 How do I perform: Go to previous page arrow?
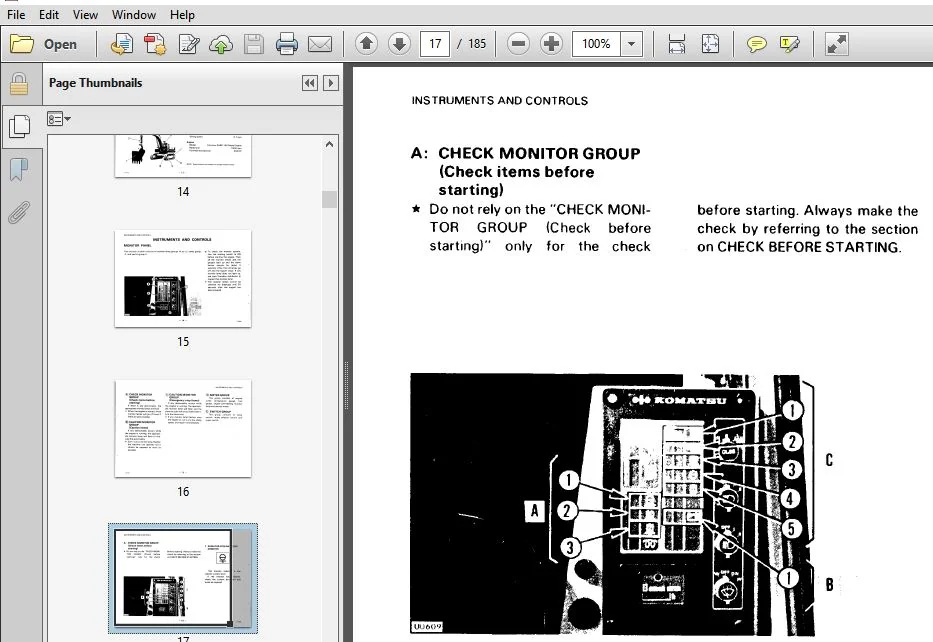[x=366, y=43]
